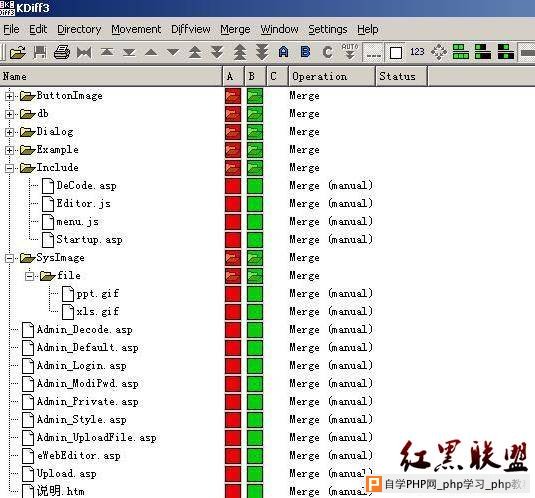Select source B merge button

click(305, 52)
